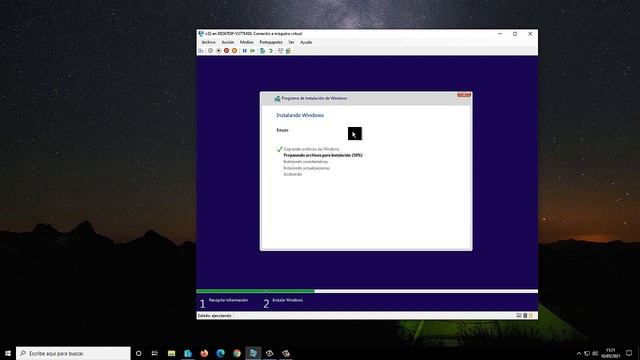The height and width of the screenshot is (360, 640).
Task: Click the mouse status icon in VM status bar
Action: (x=525, y=316)
